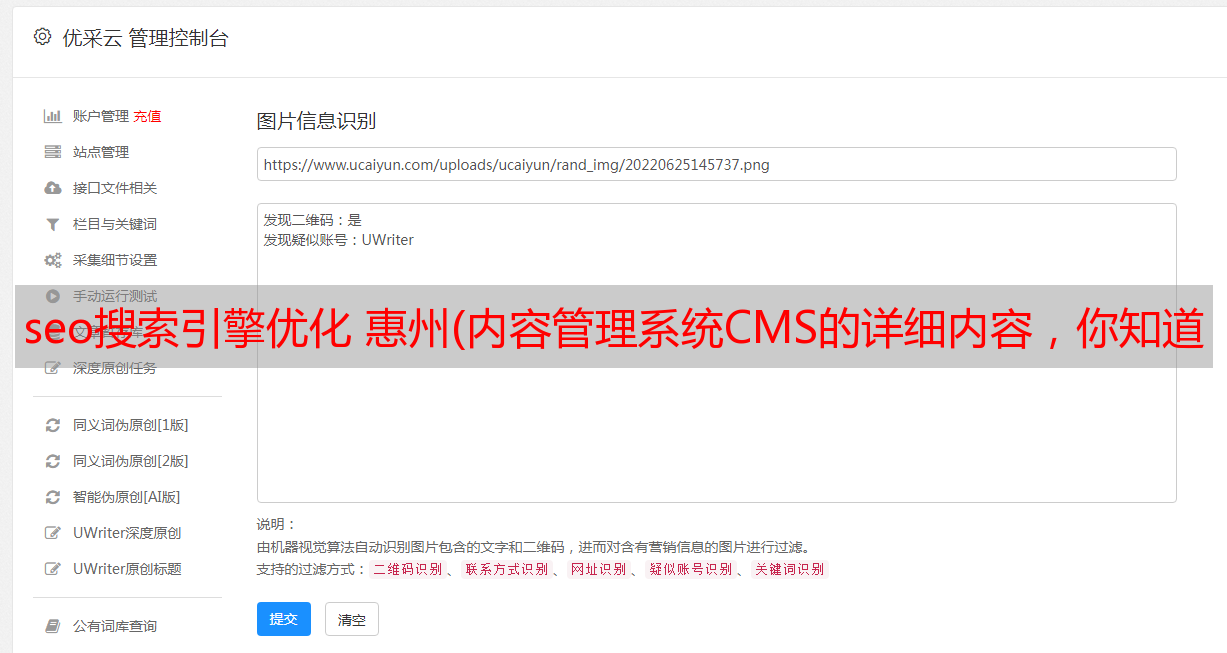Select the 公有词库查询 book icon

[53, 626]
